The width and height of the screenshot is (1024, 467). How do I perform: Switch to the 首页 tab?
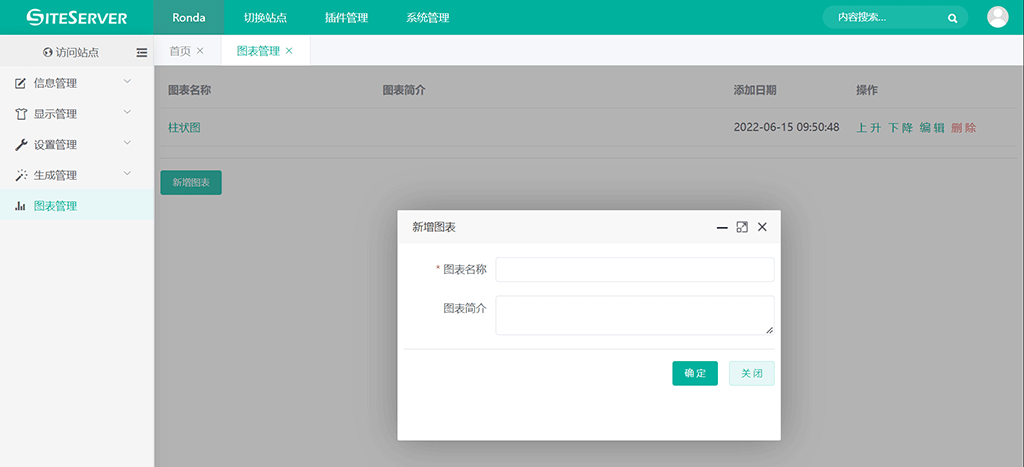[180, 51]
